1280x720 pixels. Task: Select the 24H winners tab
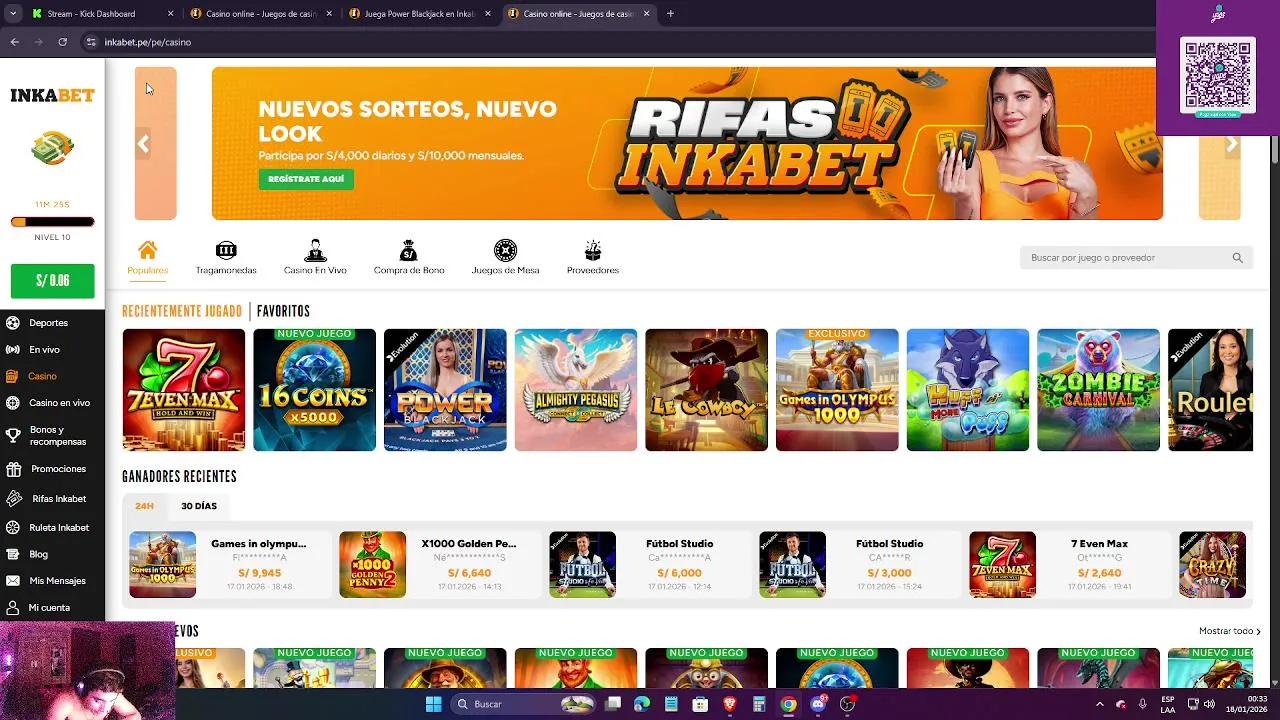tap(145, 506)
